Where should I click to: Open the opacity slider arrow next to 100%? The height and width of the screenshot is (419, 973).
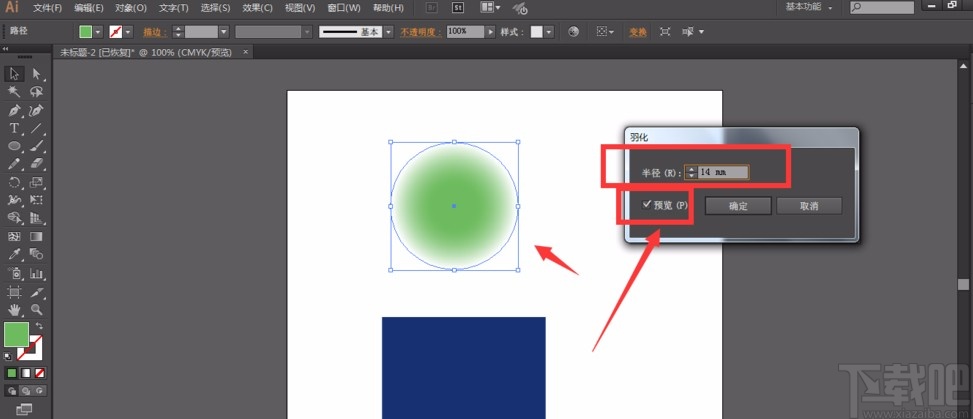(491, 32)
